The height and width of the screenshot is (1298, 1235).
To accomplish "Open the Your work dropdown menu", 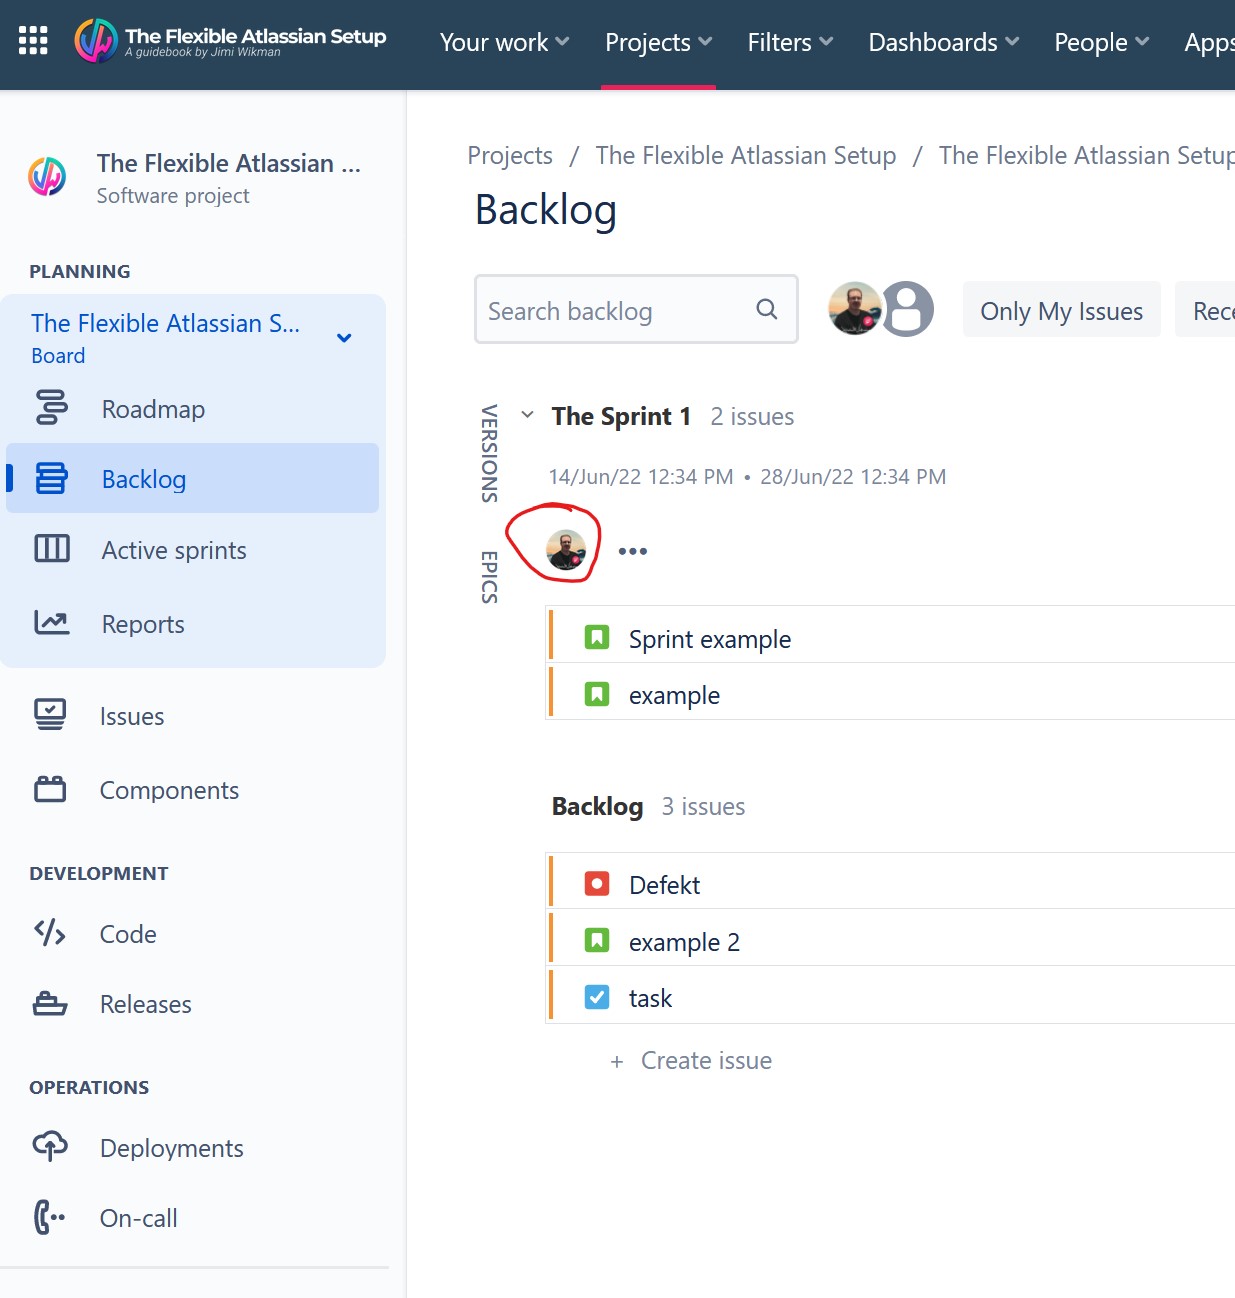I will pos(504,42).
